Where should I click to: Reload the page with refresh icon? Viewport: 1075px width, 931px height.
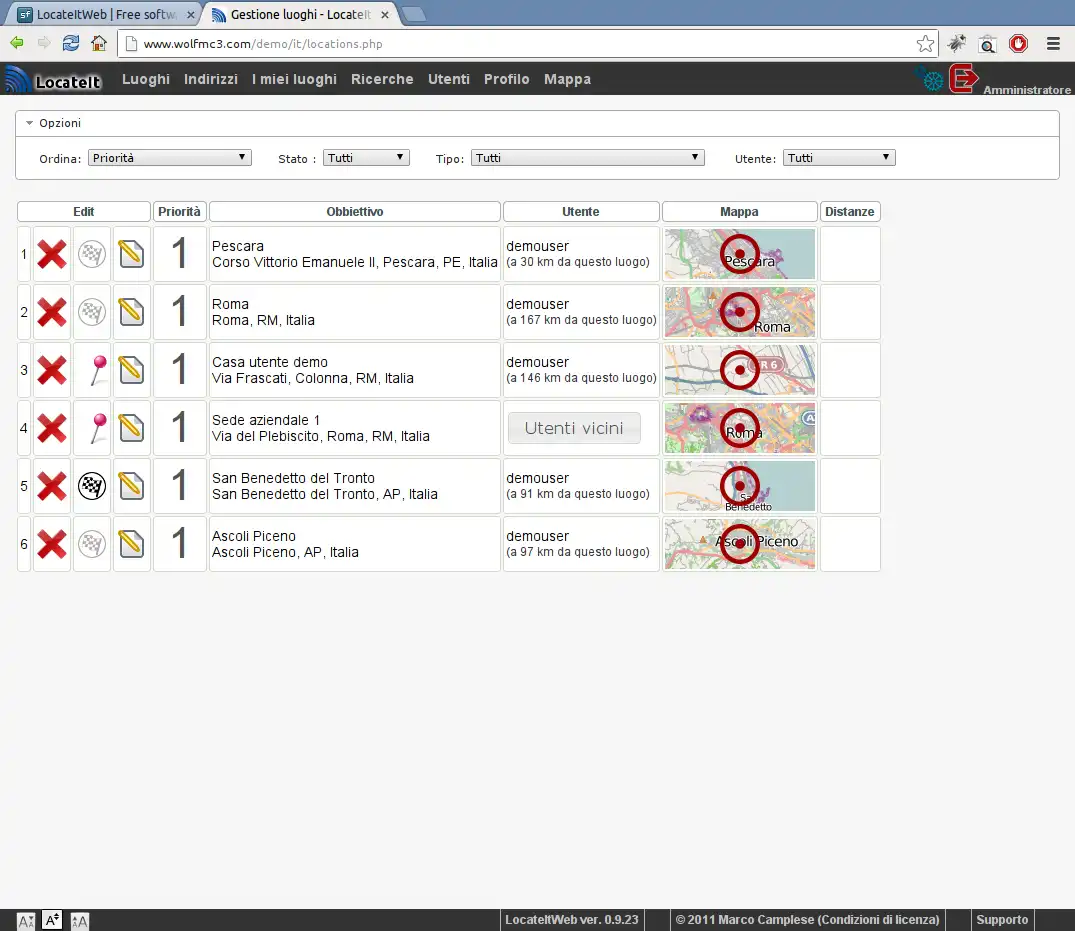pos(71,43)
